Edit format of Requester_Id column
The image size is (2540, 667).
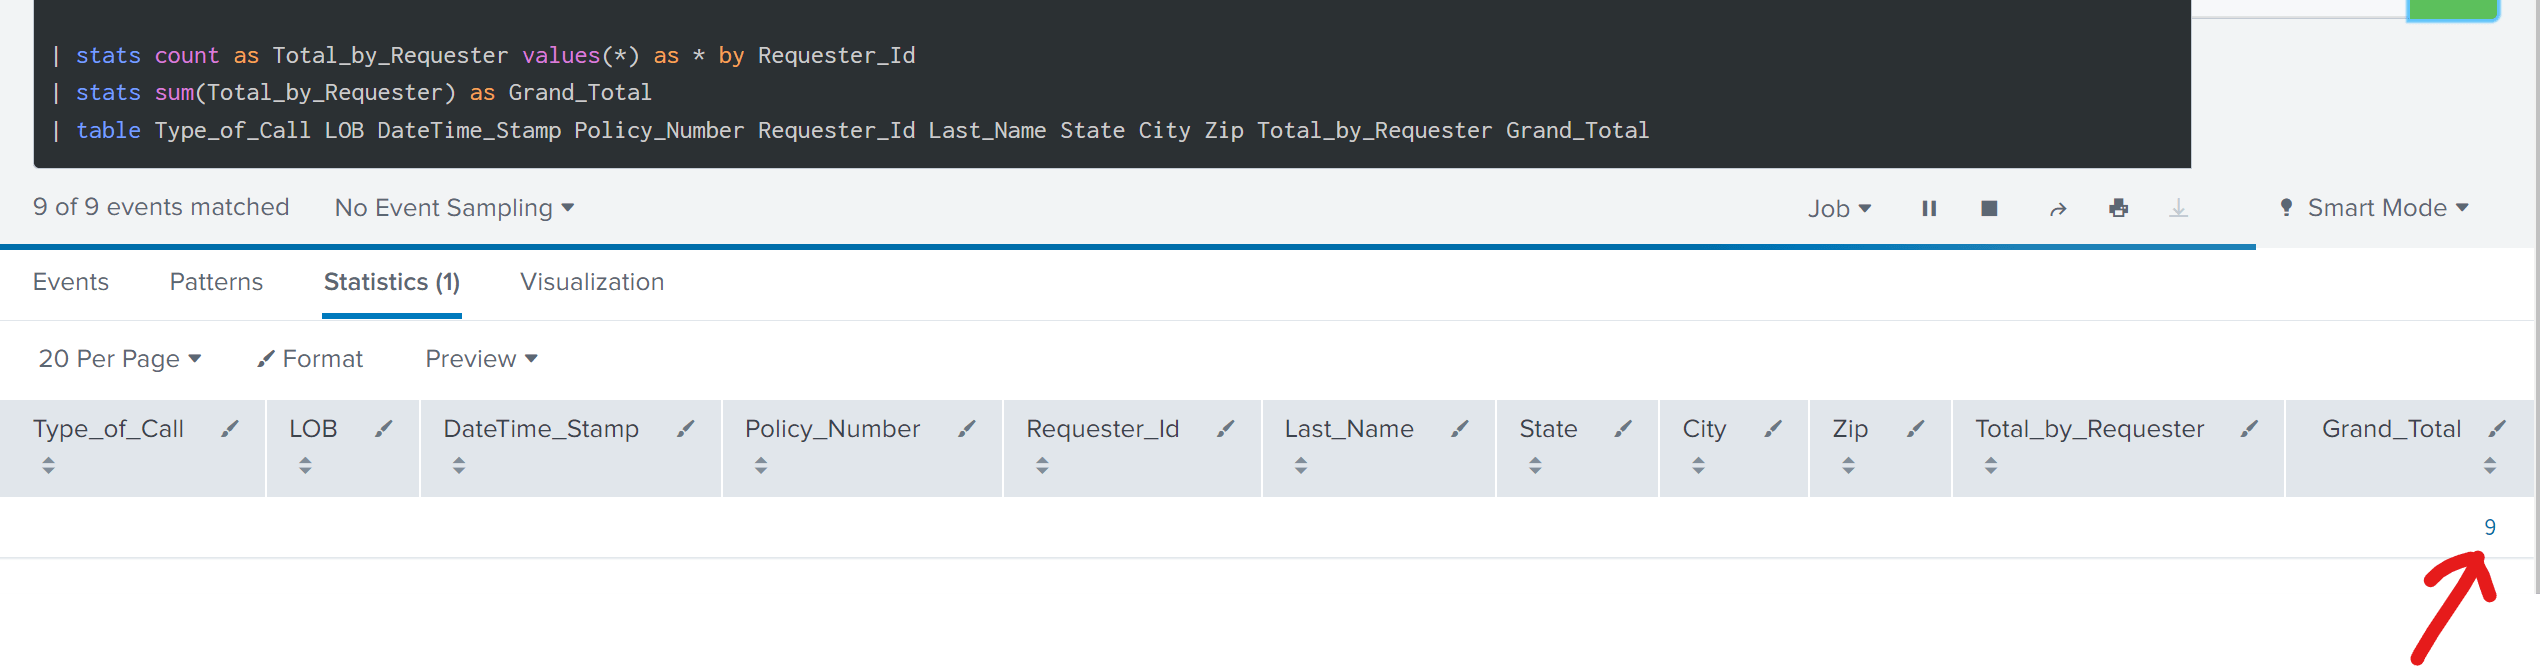tap(1226, 429)
